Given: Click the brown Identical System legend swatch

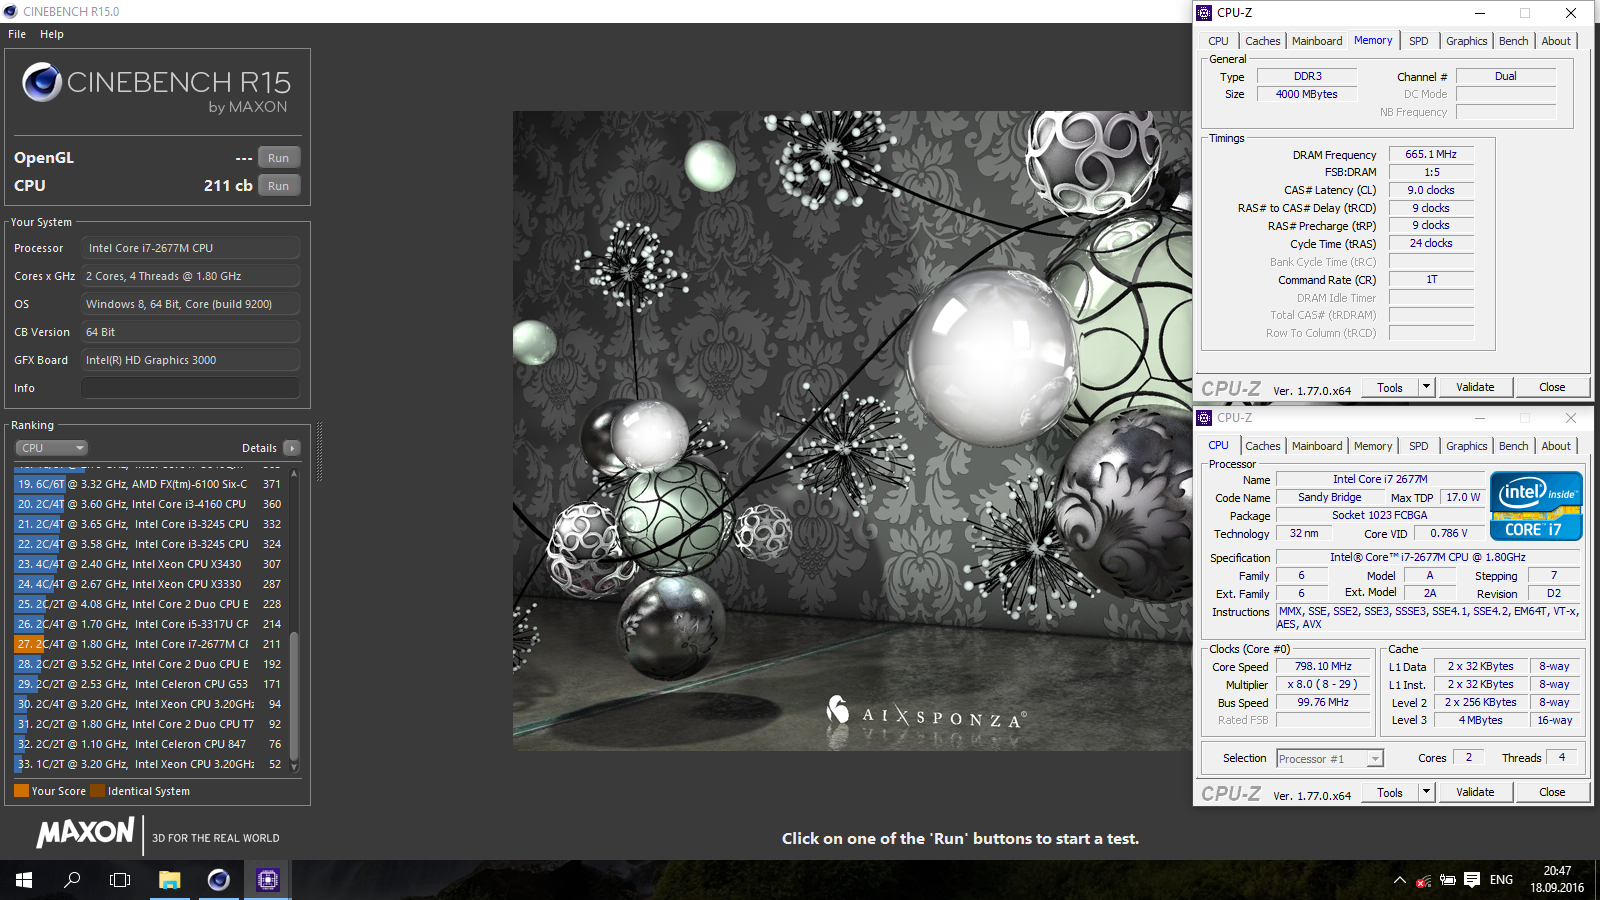Looking at the screenshot, I should click(x=97, y=791).
